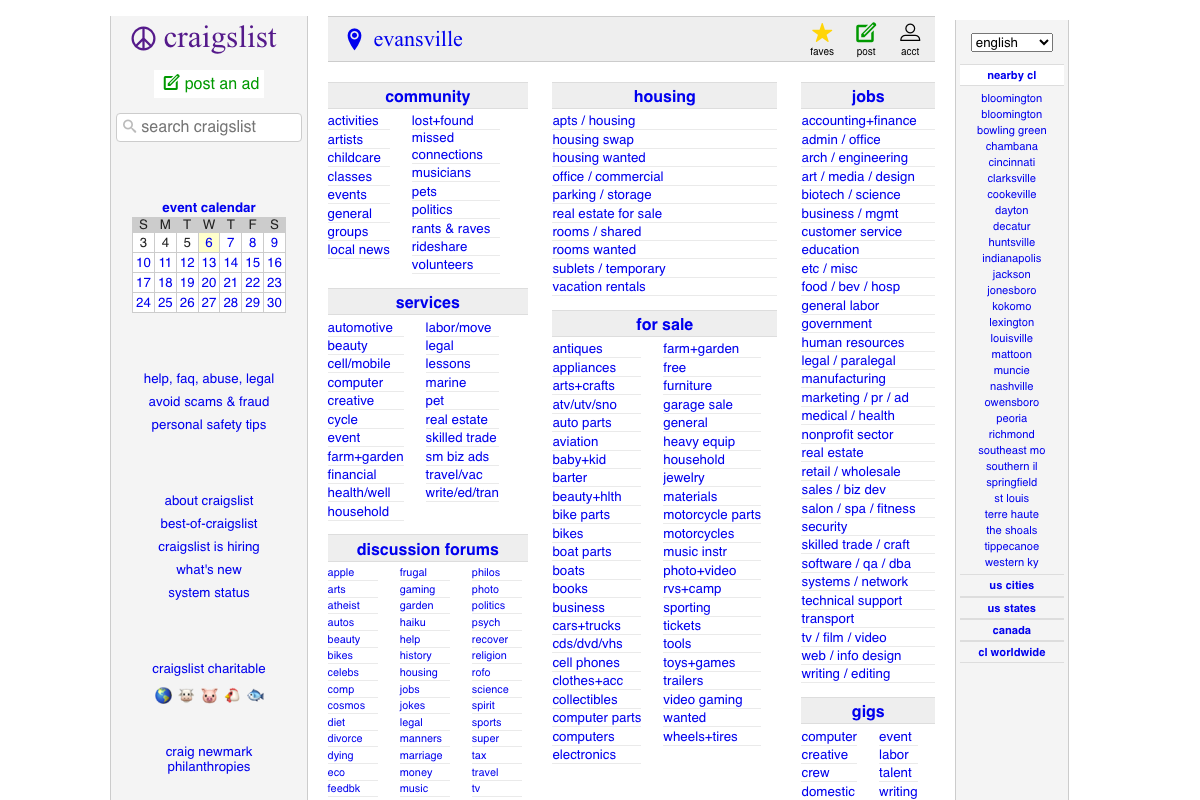Open the volunteers community link
Viewport: 1200px width, 800px height.
(x=442, y=265)
